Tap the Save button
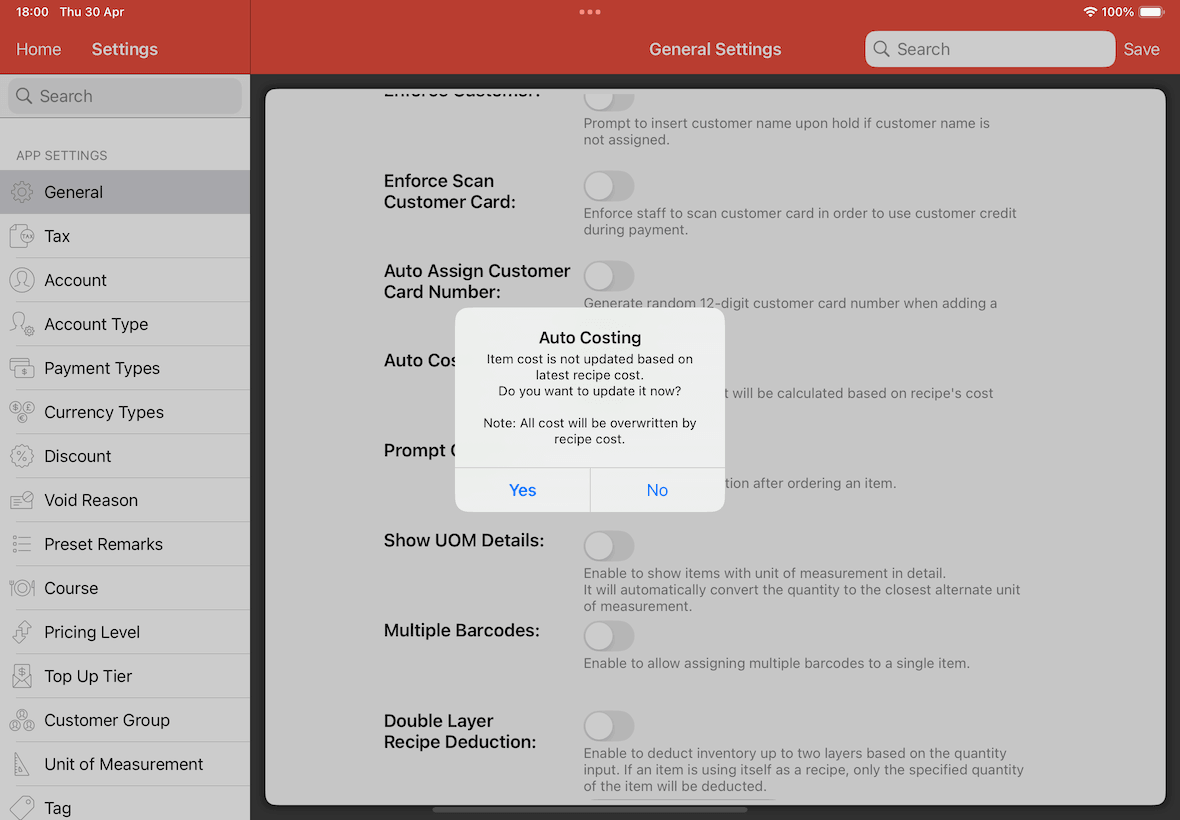Screen dimensions: 1180x820 point(1142,49)
